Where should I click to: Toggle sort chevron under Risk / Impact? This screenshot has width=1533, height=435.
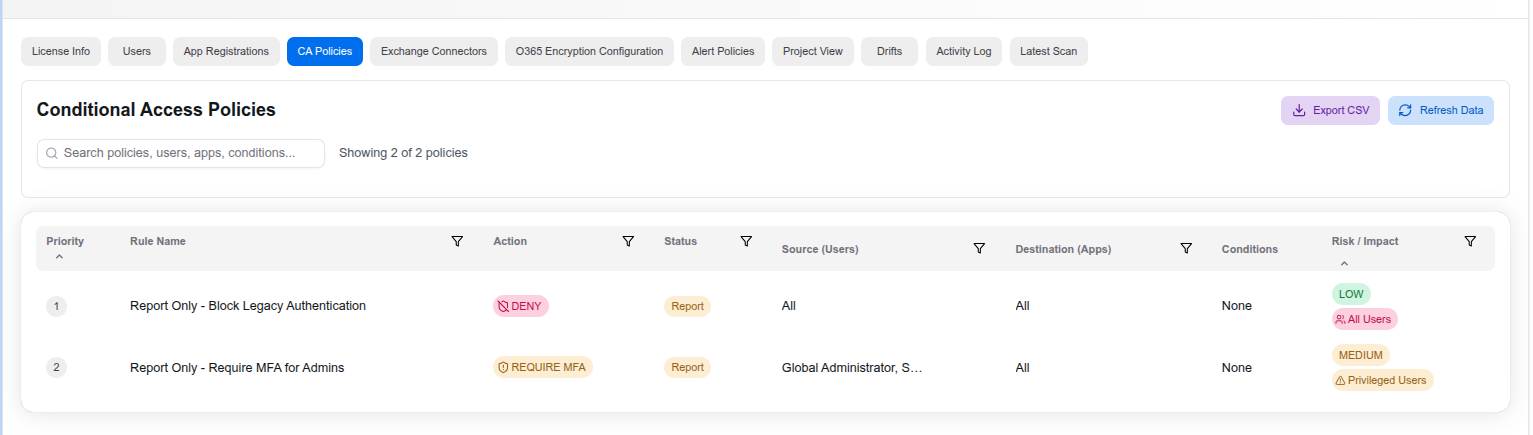pyautogui.click(x=1344, y=264)
